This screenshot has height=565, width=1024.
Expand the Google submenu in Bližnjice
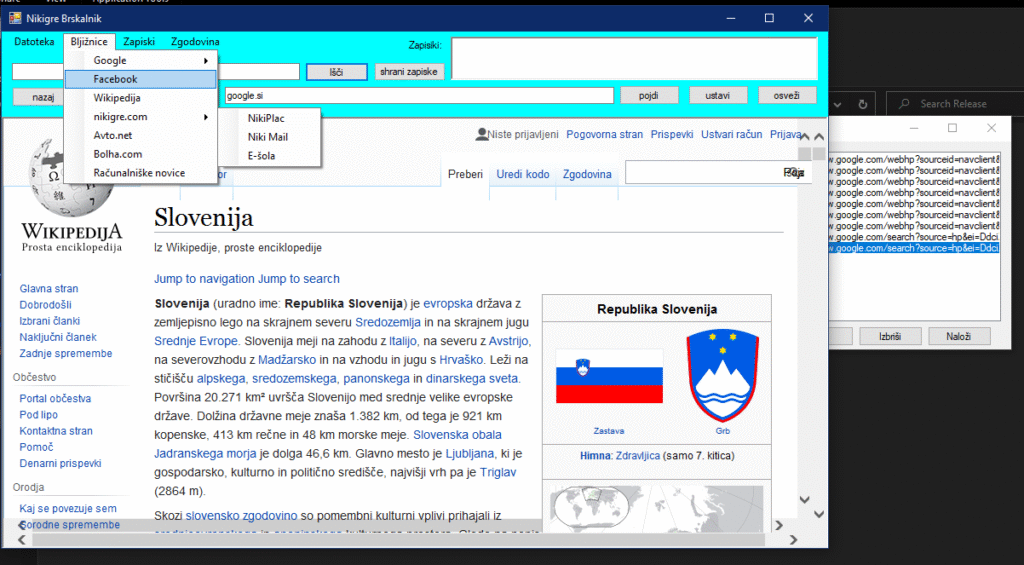pyautogui.click(x=140, y=61)
